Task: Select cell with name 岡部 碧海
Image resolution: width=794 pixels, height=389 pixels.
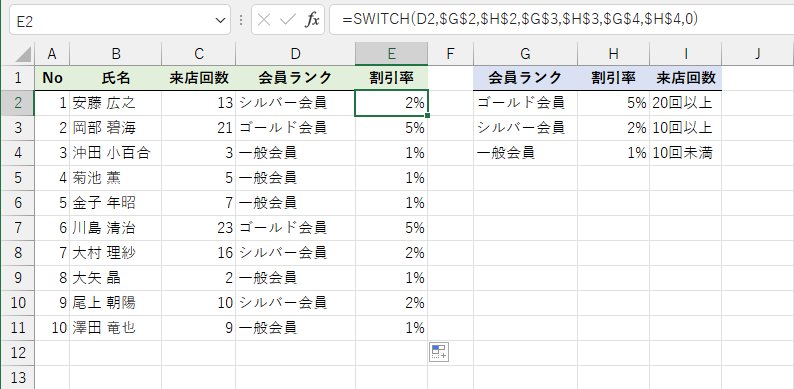Action: coord(116,128)
